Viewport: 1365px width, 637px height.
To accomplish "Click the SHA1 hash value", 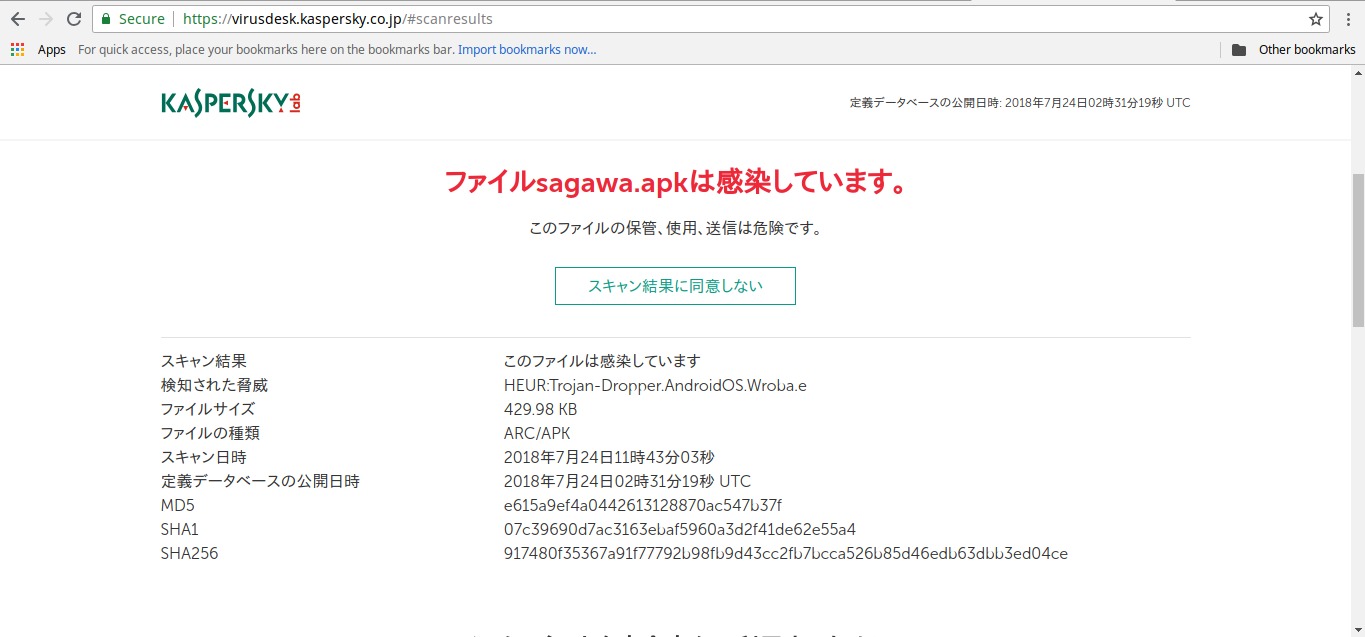I will [679, 529].
